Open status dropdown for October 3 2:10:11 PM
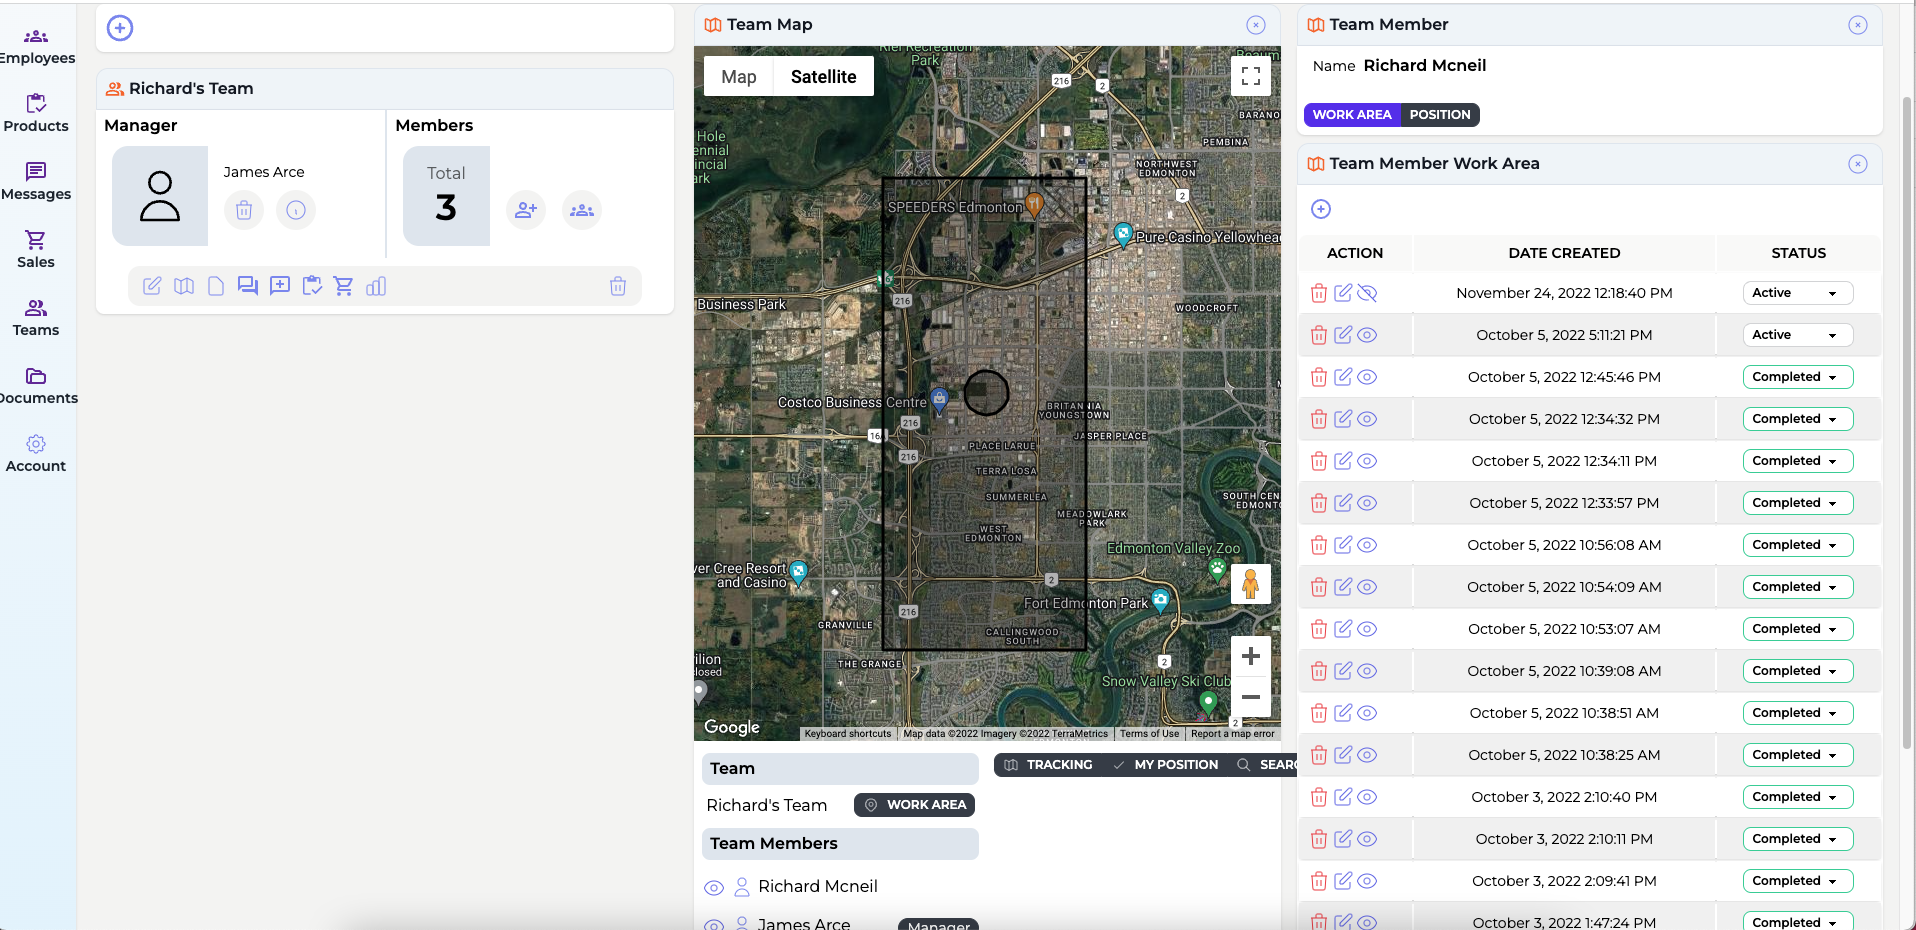The height and width of the screenshot is (930, 1916). click(1798, 839)
